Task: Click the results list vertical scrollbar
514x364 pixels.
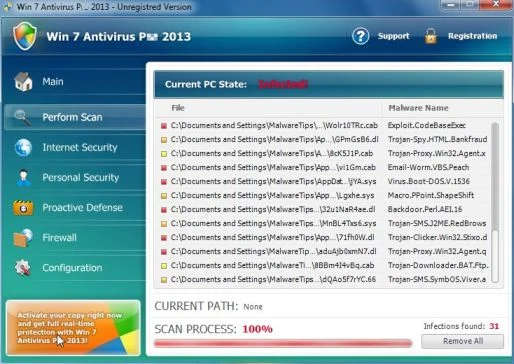Action: (x=495, y=202)
